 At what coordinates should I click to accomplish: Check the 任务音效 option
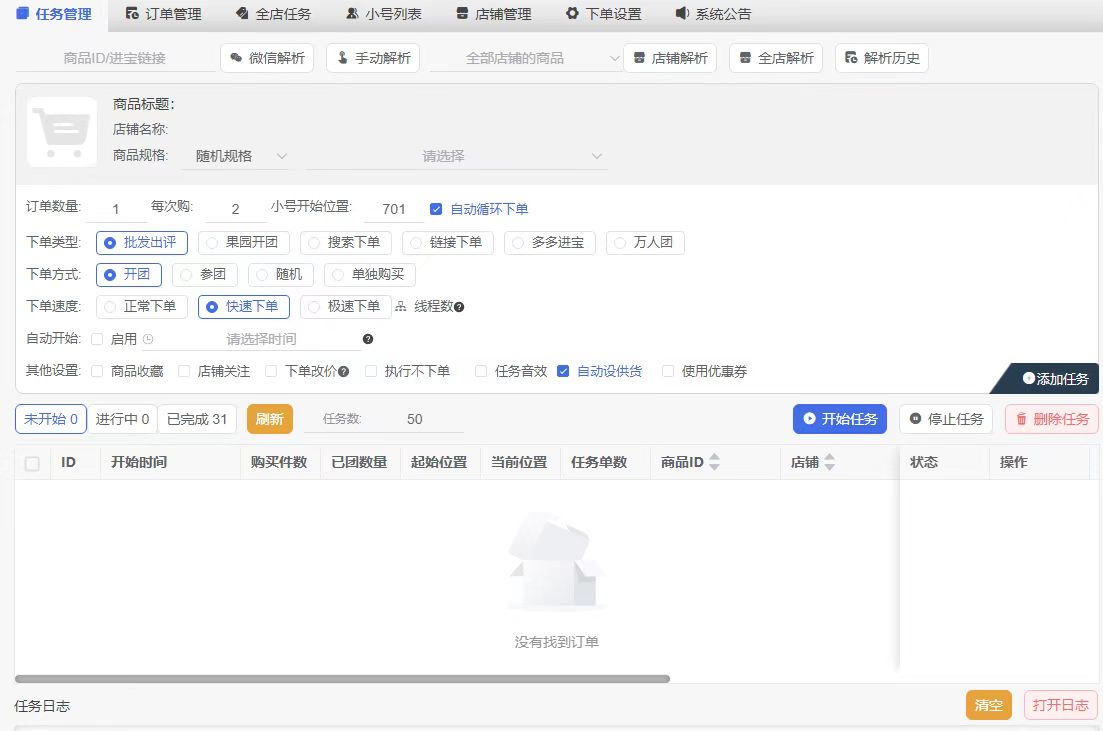tap(481, 371)
